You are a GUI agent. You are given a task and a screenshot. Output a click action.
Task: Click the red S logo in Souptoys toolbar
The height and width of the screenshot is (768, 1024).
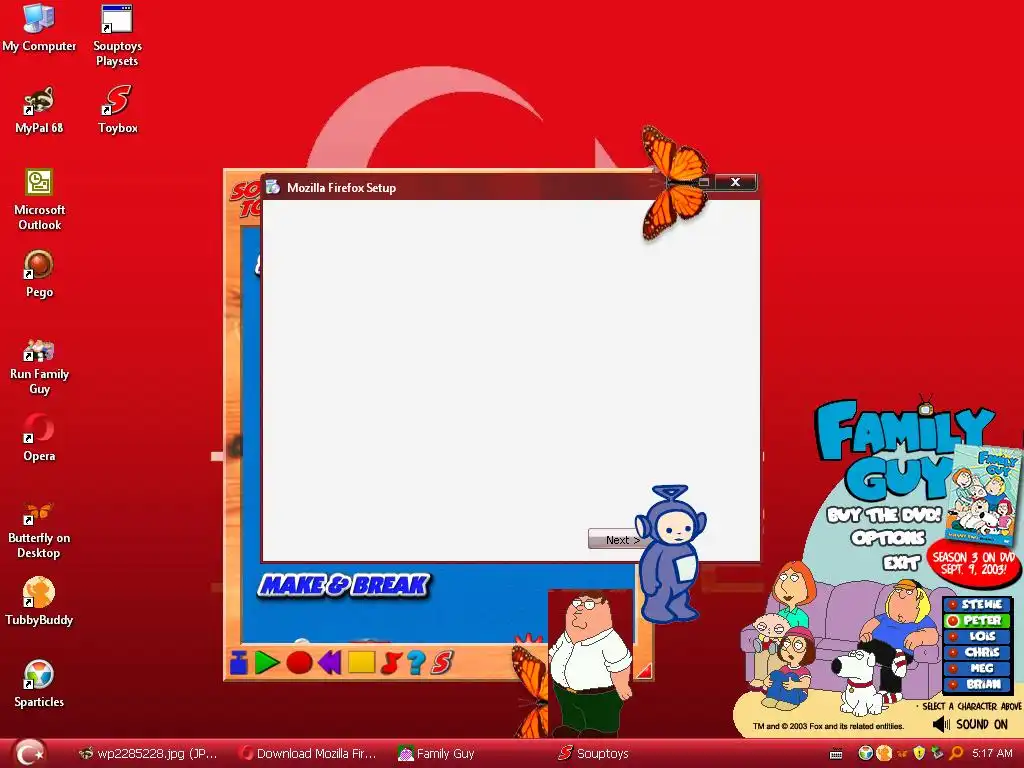(441, 662)
